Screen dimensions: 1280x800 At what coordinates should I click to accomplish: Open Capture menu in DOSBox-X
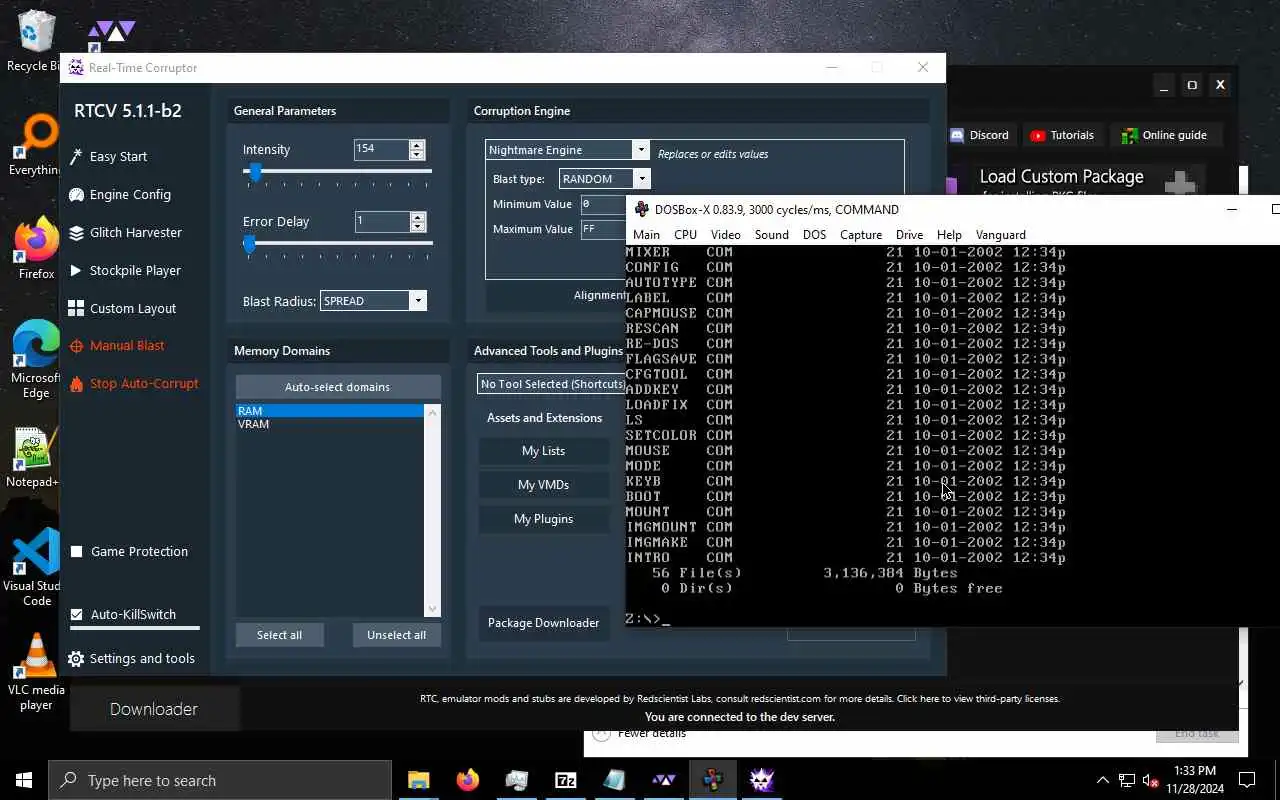[x=860, y=235]
